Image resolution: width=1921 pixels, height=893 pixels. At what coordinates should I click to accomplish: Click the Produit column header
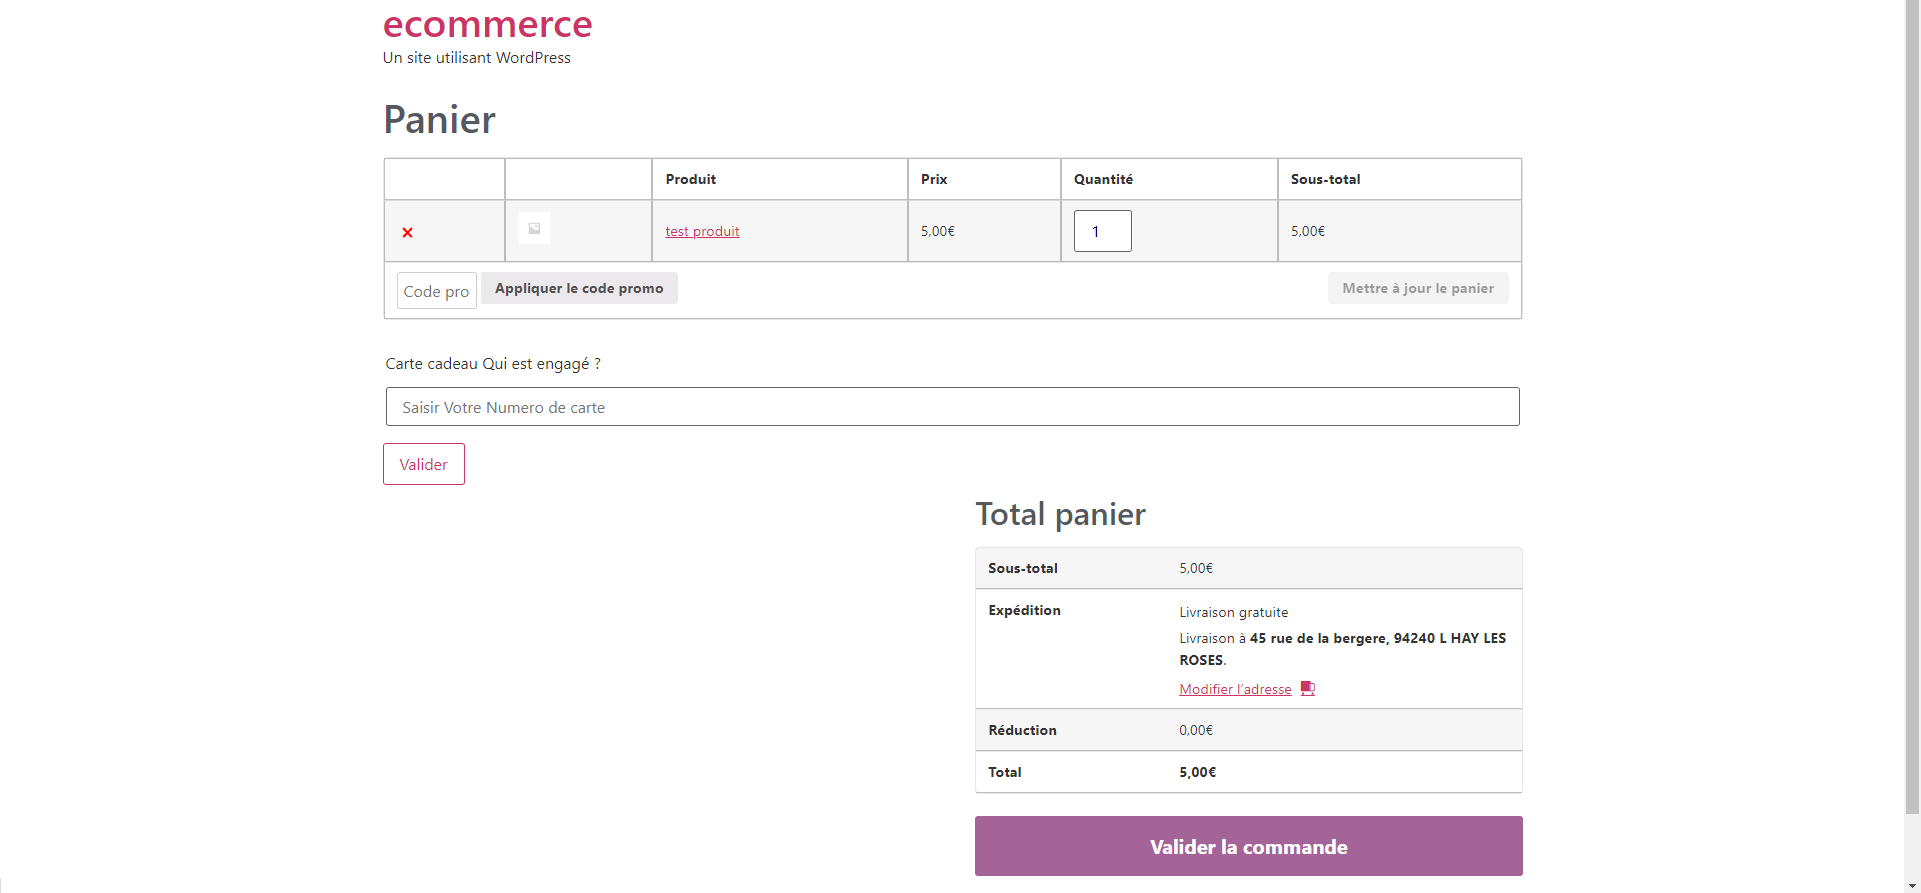[691, 179]
